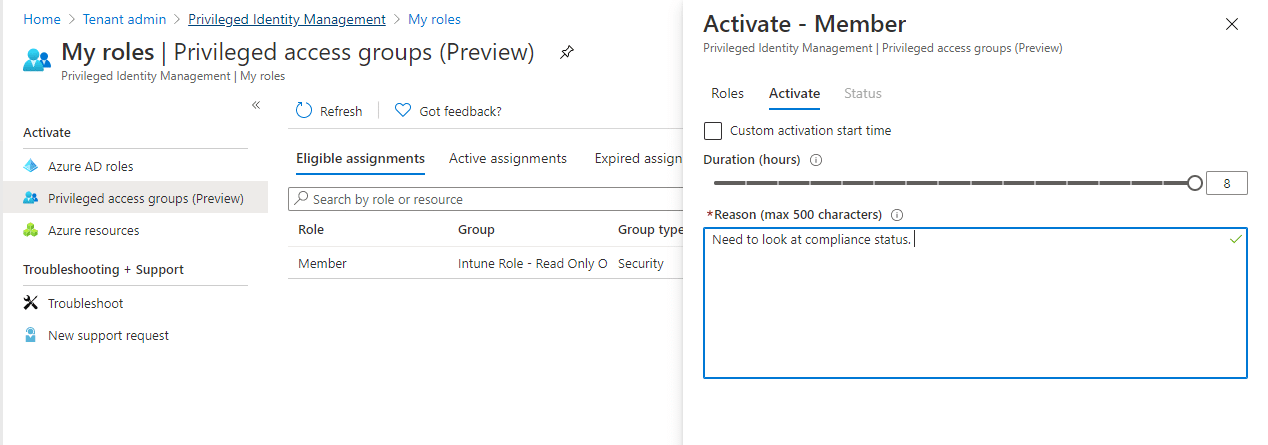Enable Custom activation start time checkbox
Image resolution: width=1268 pixels, height=445 pixels.
[713, 131]
